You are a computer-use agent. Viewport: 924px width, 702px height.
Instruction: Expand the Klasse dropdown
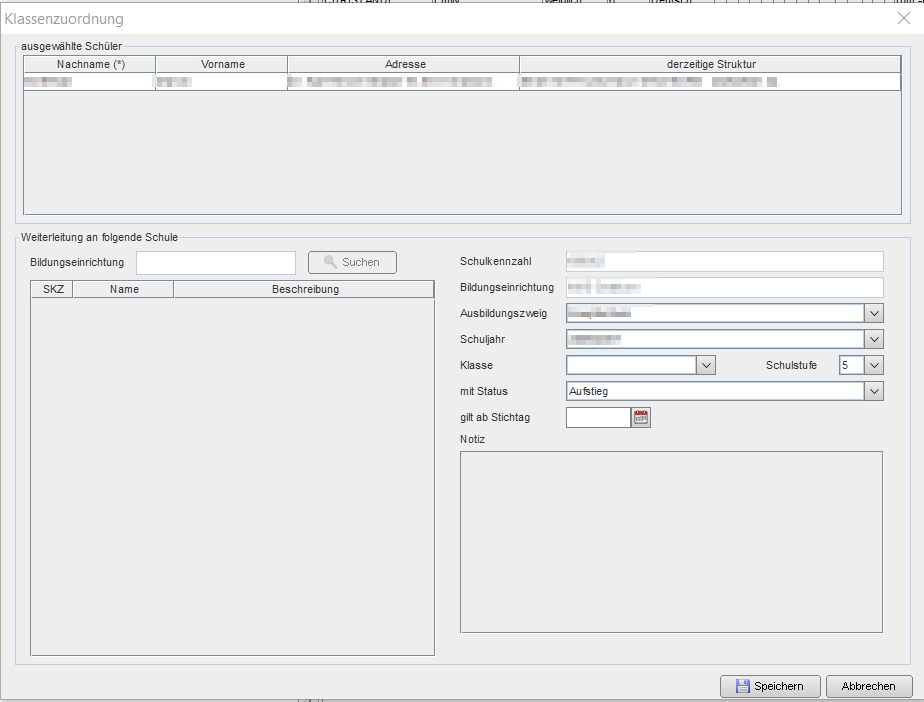(706, 365)
